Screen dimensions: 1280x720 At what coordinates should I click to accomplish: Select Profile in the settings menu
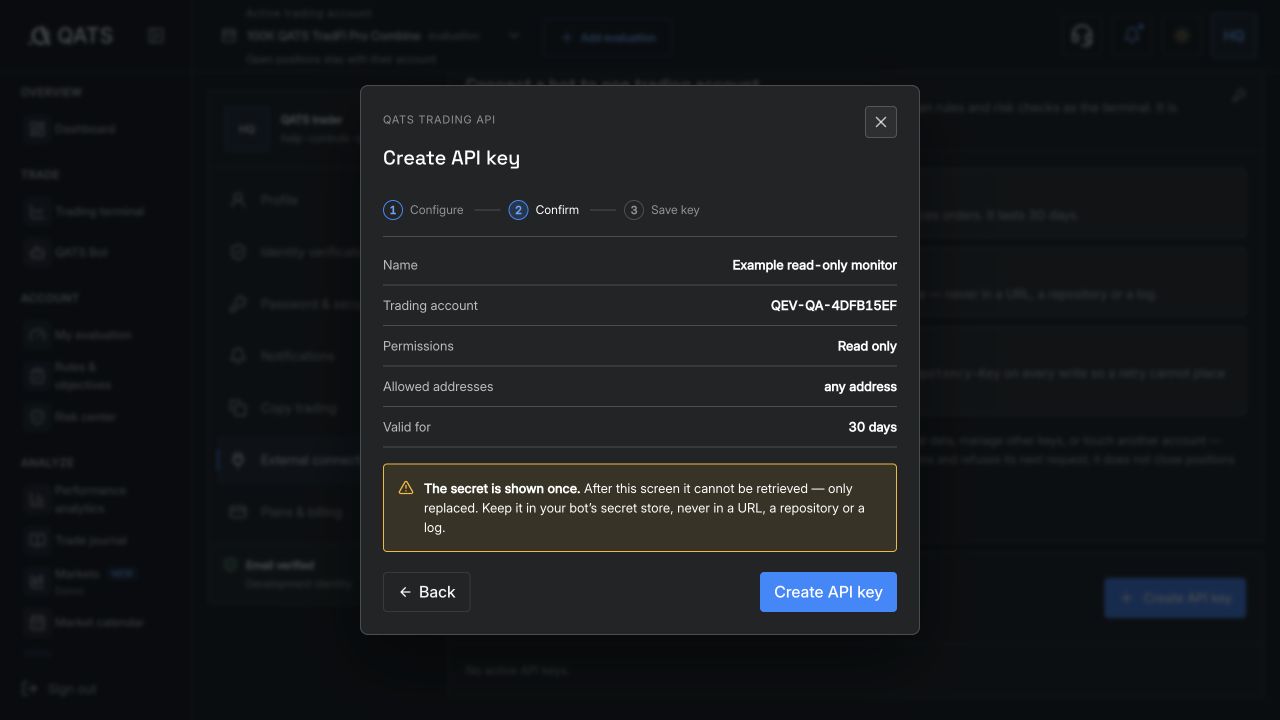tap(289, 200)
